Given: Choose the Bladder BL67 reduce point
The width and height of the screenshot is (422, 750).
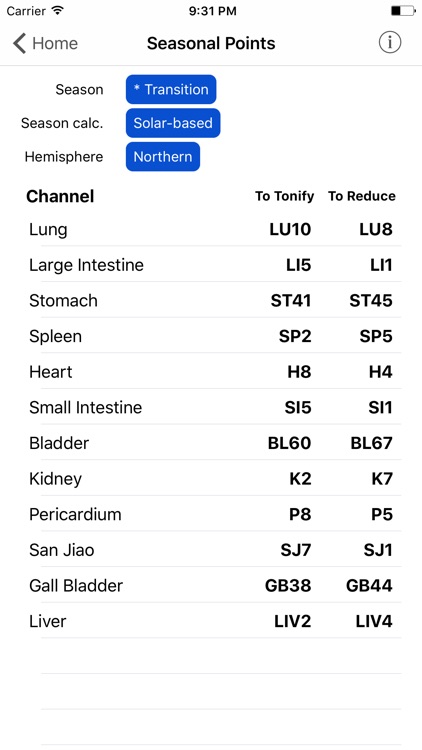Looking at the screenshot, I should coord(371,443).
